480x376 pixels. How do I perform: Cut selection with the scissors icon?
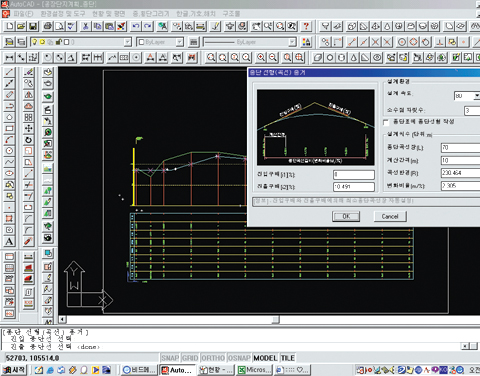tap(86, 26)
